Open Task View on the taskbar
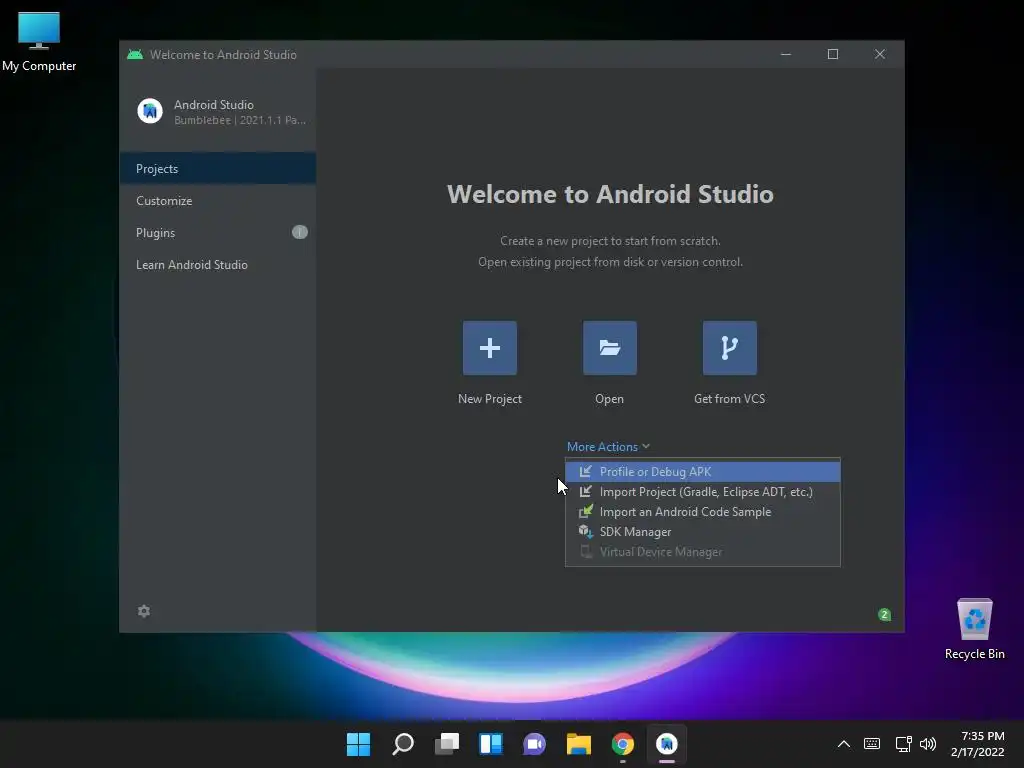Screen dimensions: 1024x768 point(447,744)
